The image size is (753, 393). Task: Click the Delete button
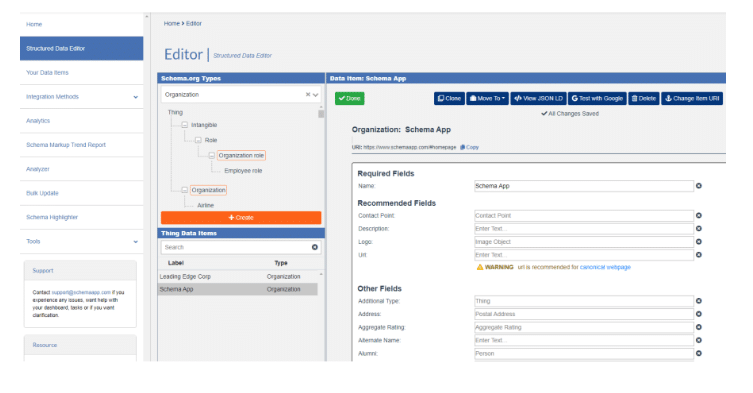pyautogui.click(x=644, y=98)
